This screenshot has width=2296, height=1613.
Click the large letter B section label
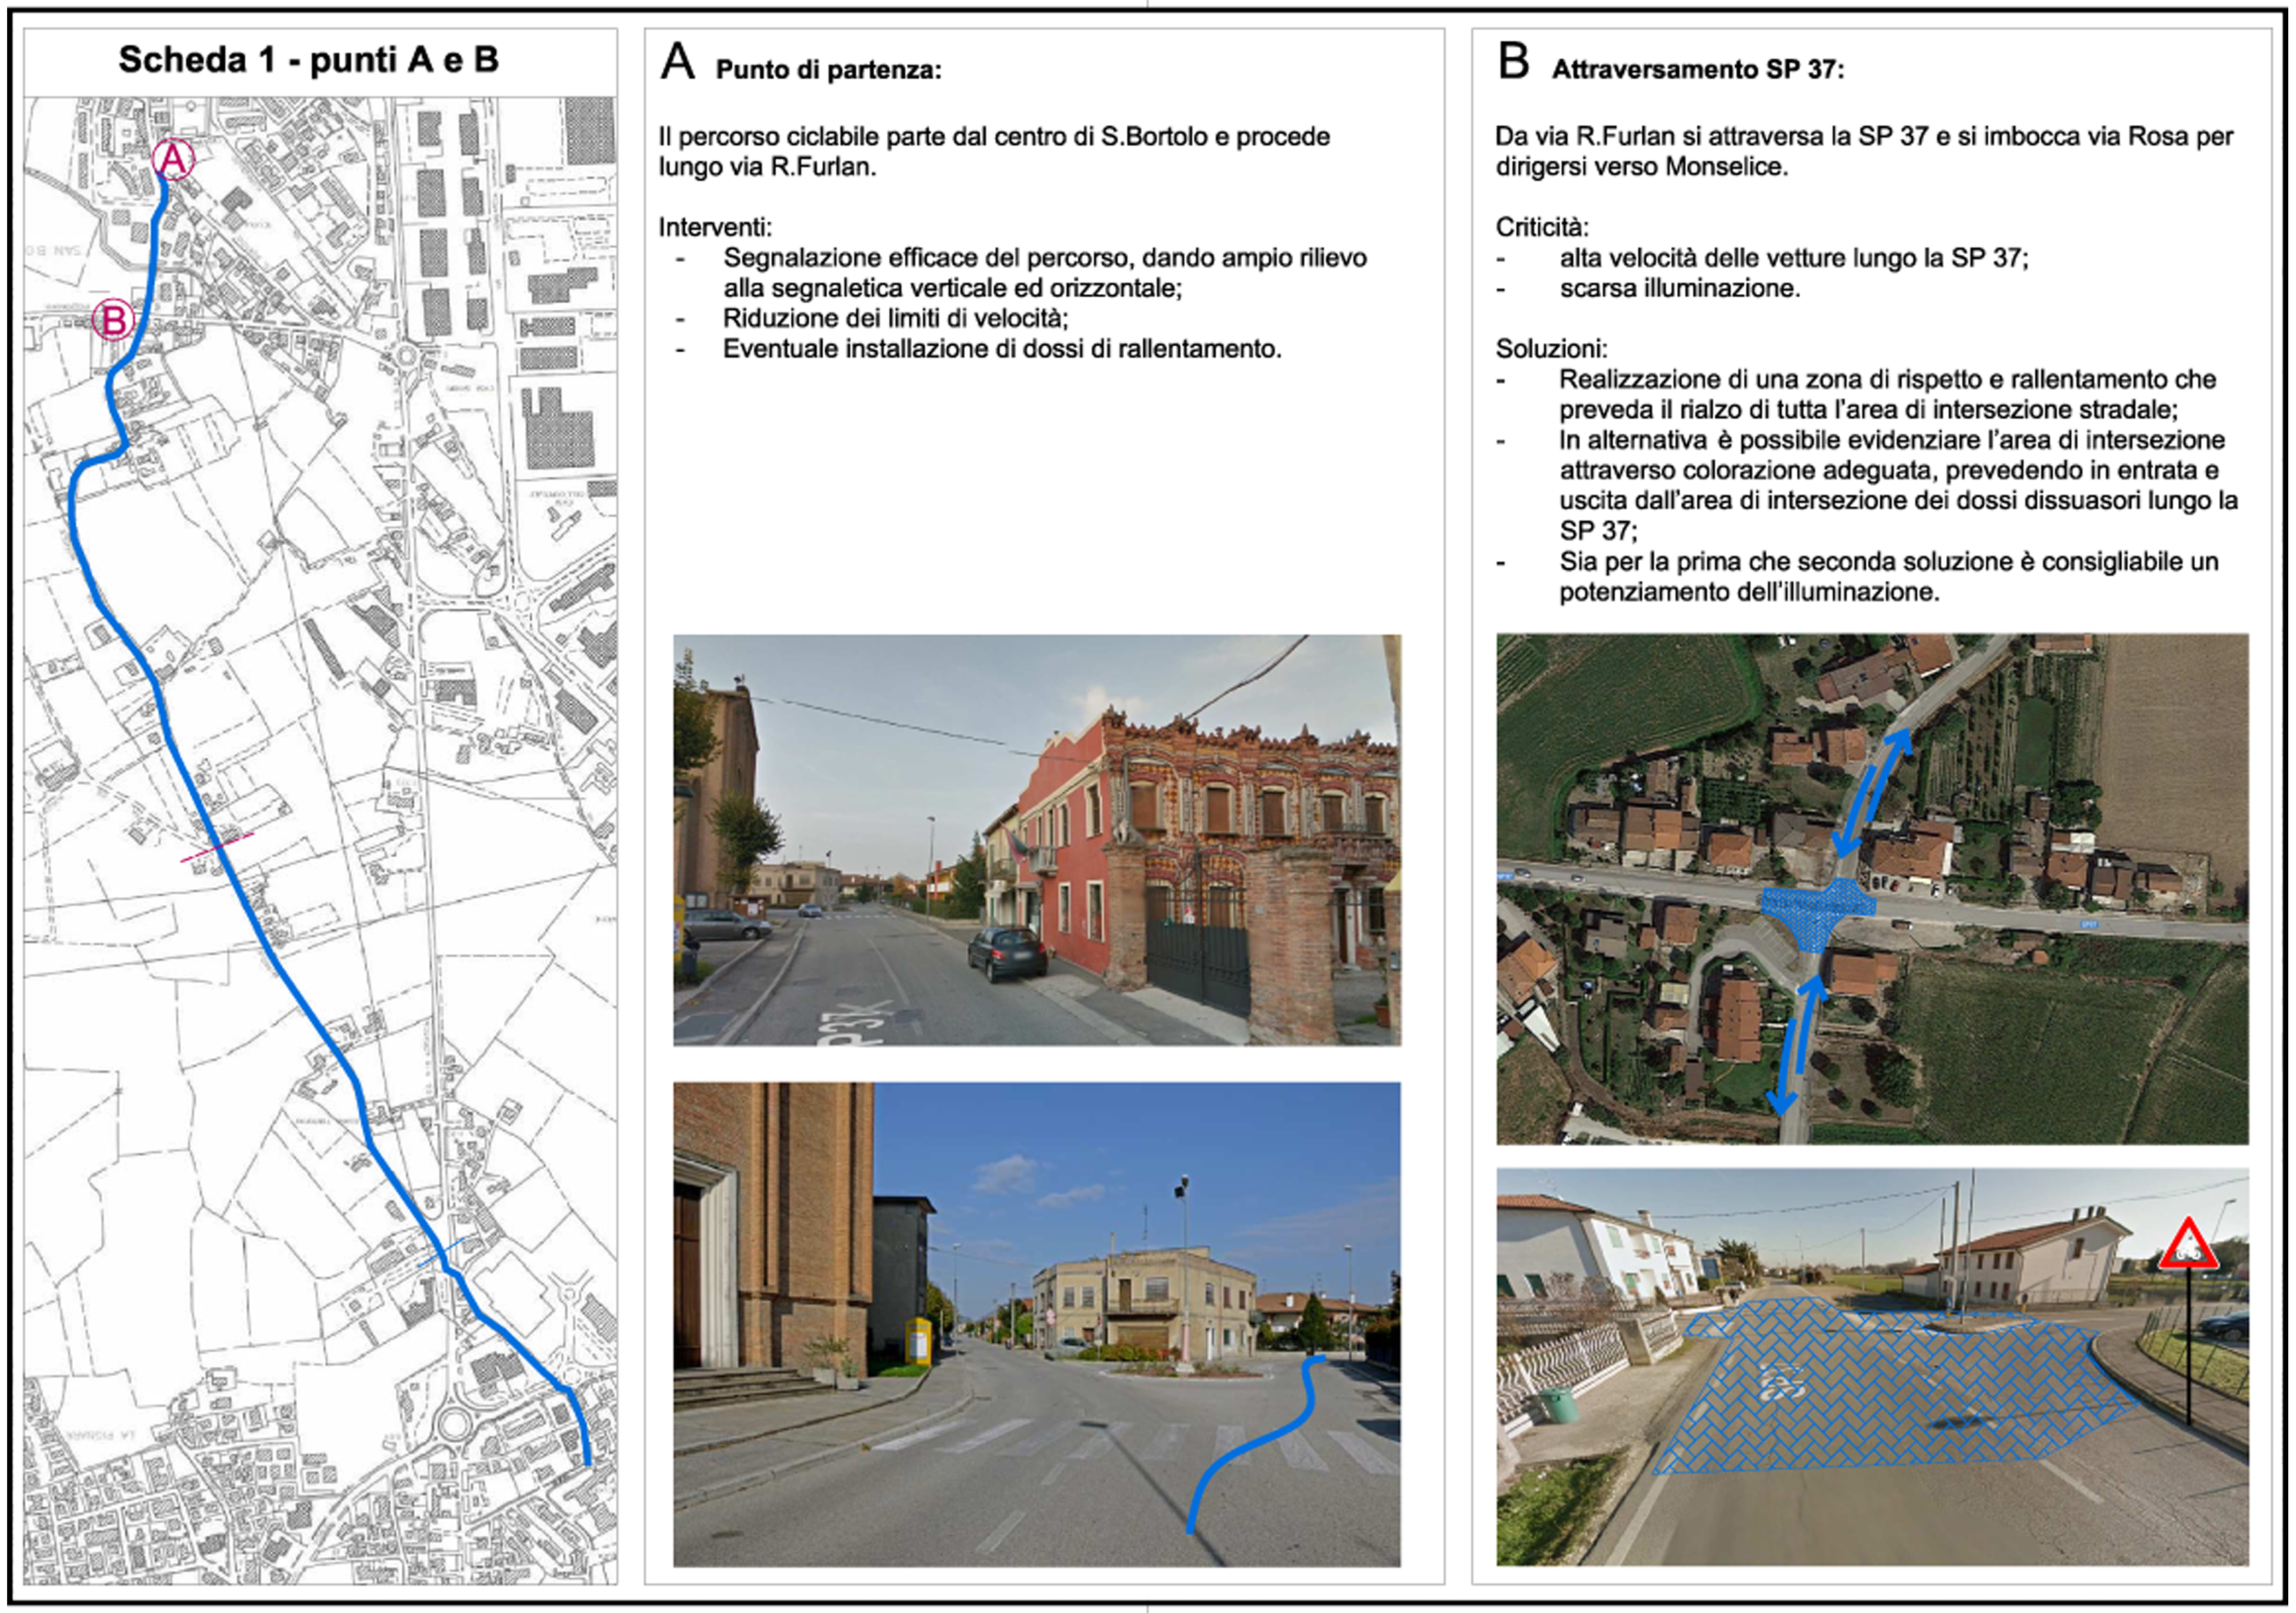click(x=1513, y=61)
